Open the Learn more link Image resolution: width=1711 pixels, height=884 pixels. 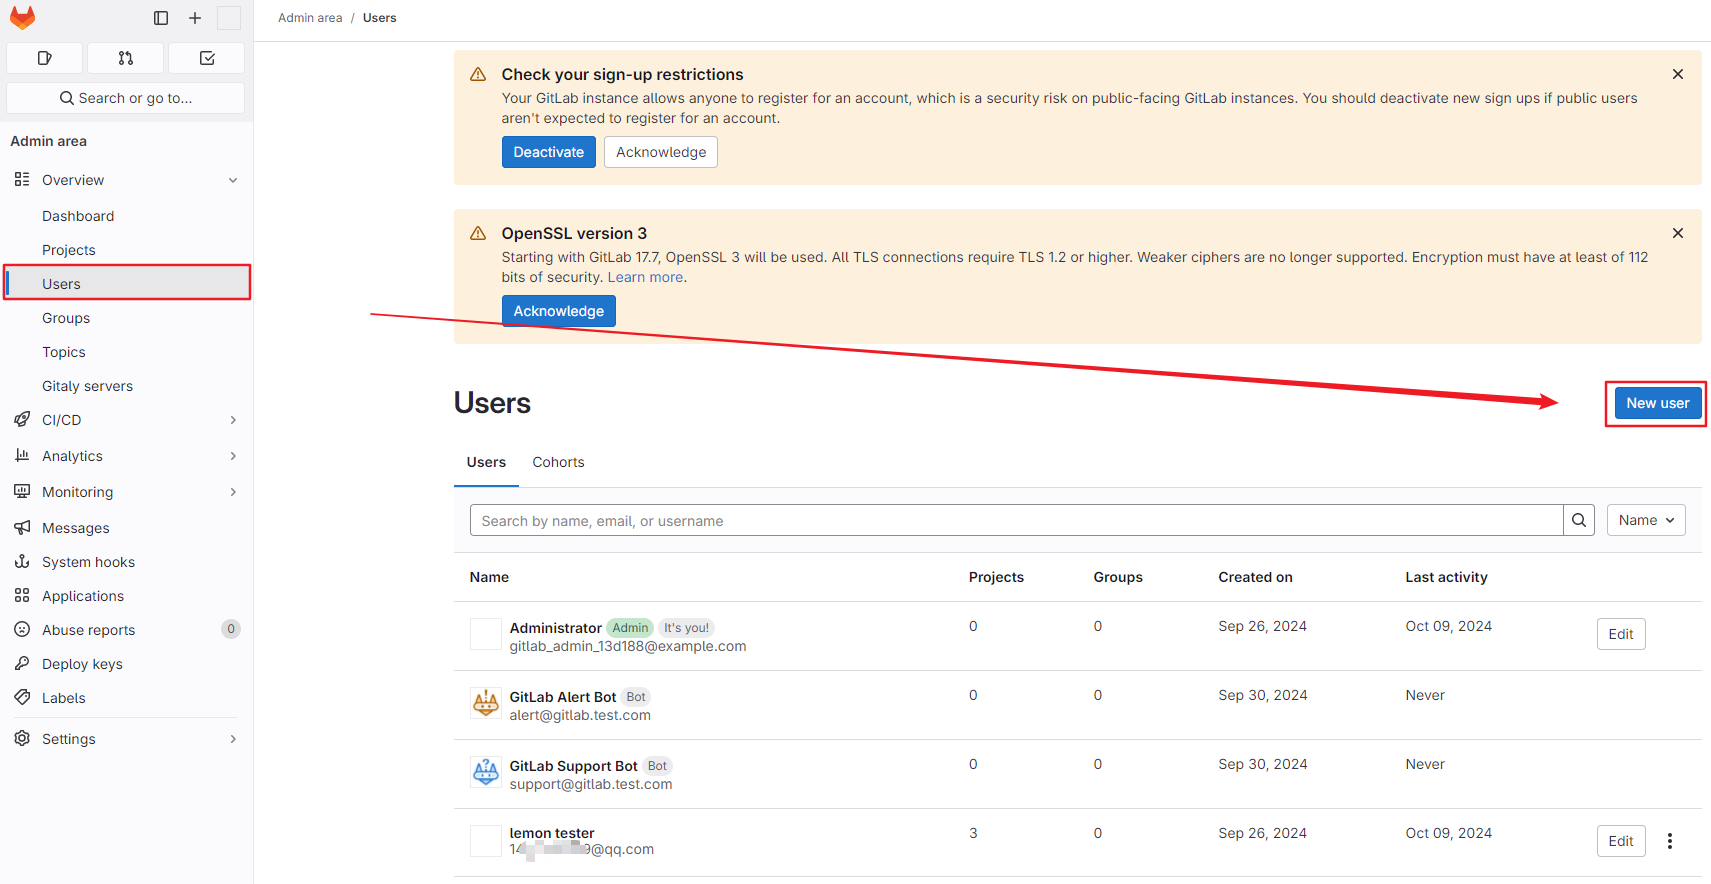point(645,277)
